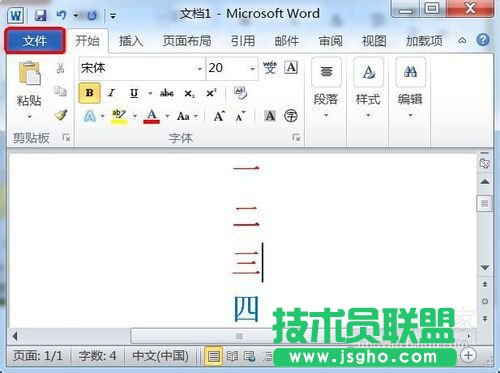Open Word Help question mark
The width and height of the screenshot is (500, 373).
[483, 40]
